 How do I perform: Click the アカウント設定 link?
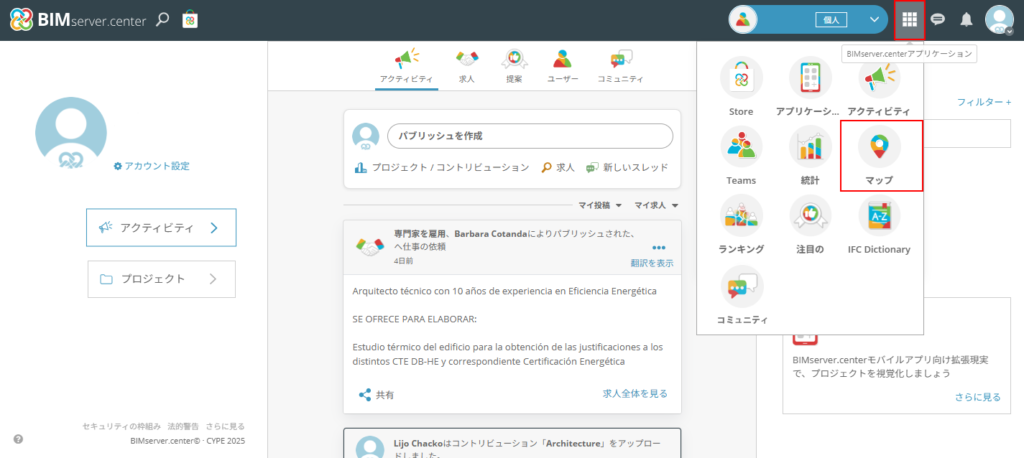tap(151, 166)
